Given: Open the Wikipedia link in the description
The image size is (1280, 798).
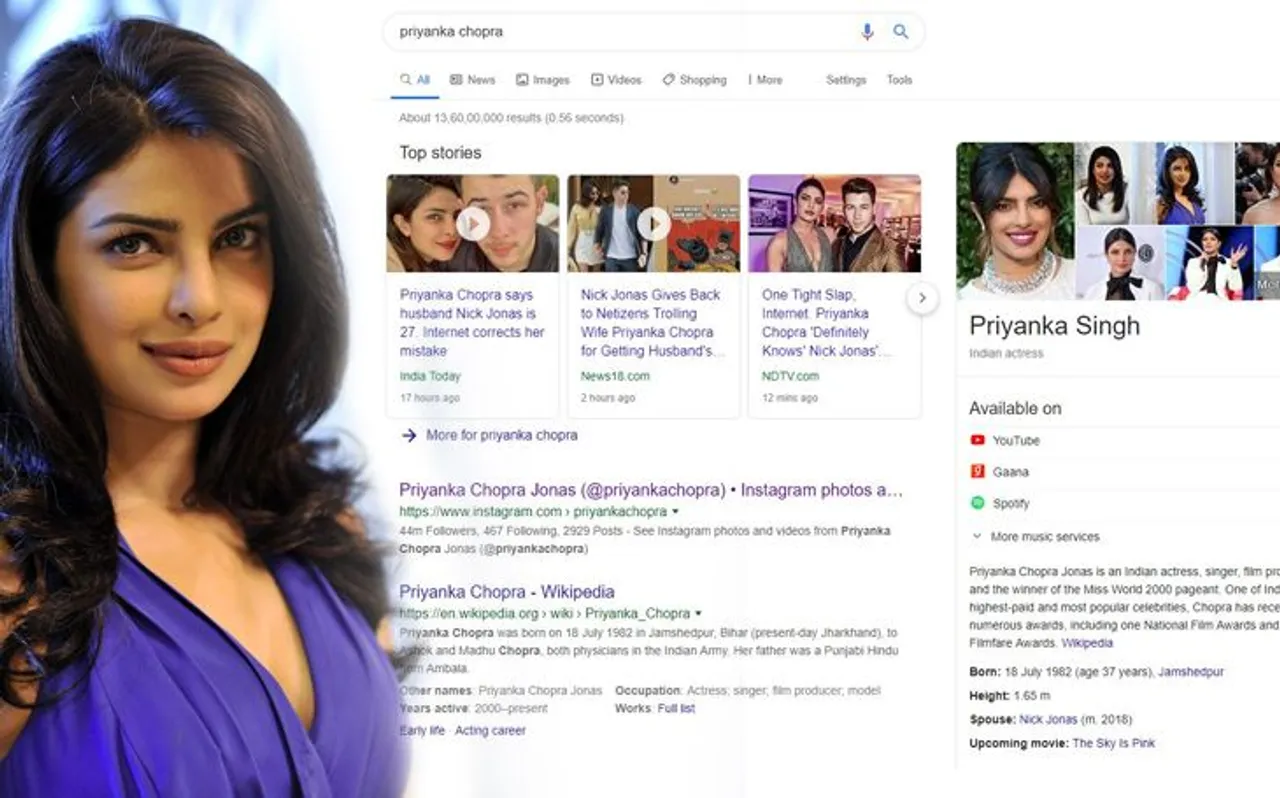Looking at the screenshot, I should (x=1087, y=643).
